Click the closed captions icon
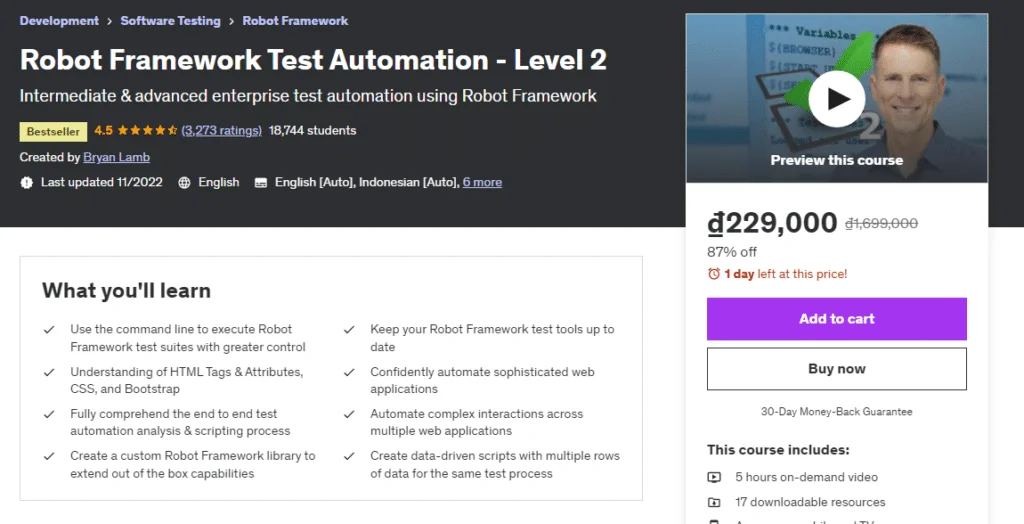The height and width of the screenshot is (524, 1024). click(261, 182)
